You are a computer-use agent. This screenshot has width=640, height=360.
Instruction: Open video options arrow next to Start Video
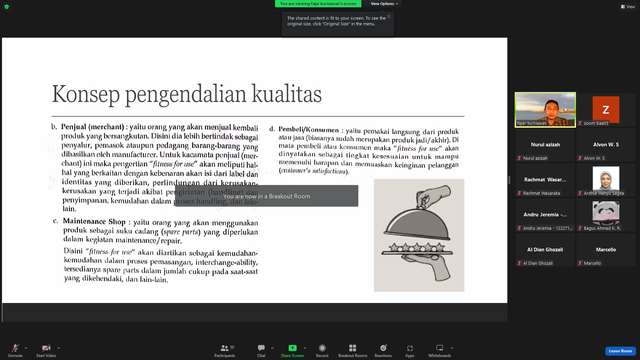(x=58, y=348)
